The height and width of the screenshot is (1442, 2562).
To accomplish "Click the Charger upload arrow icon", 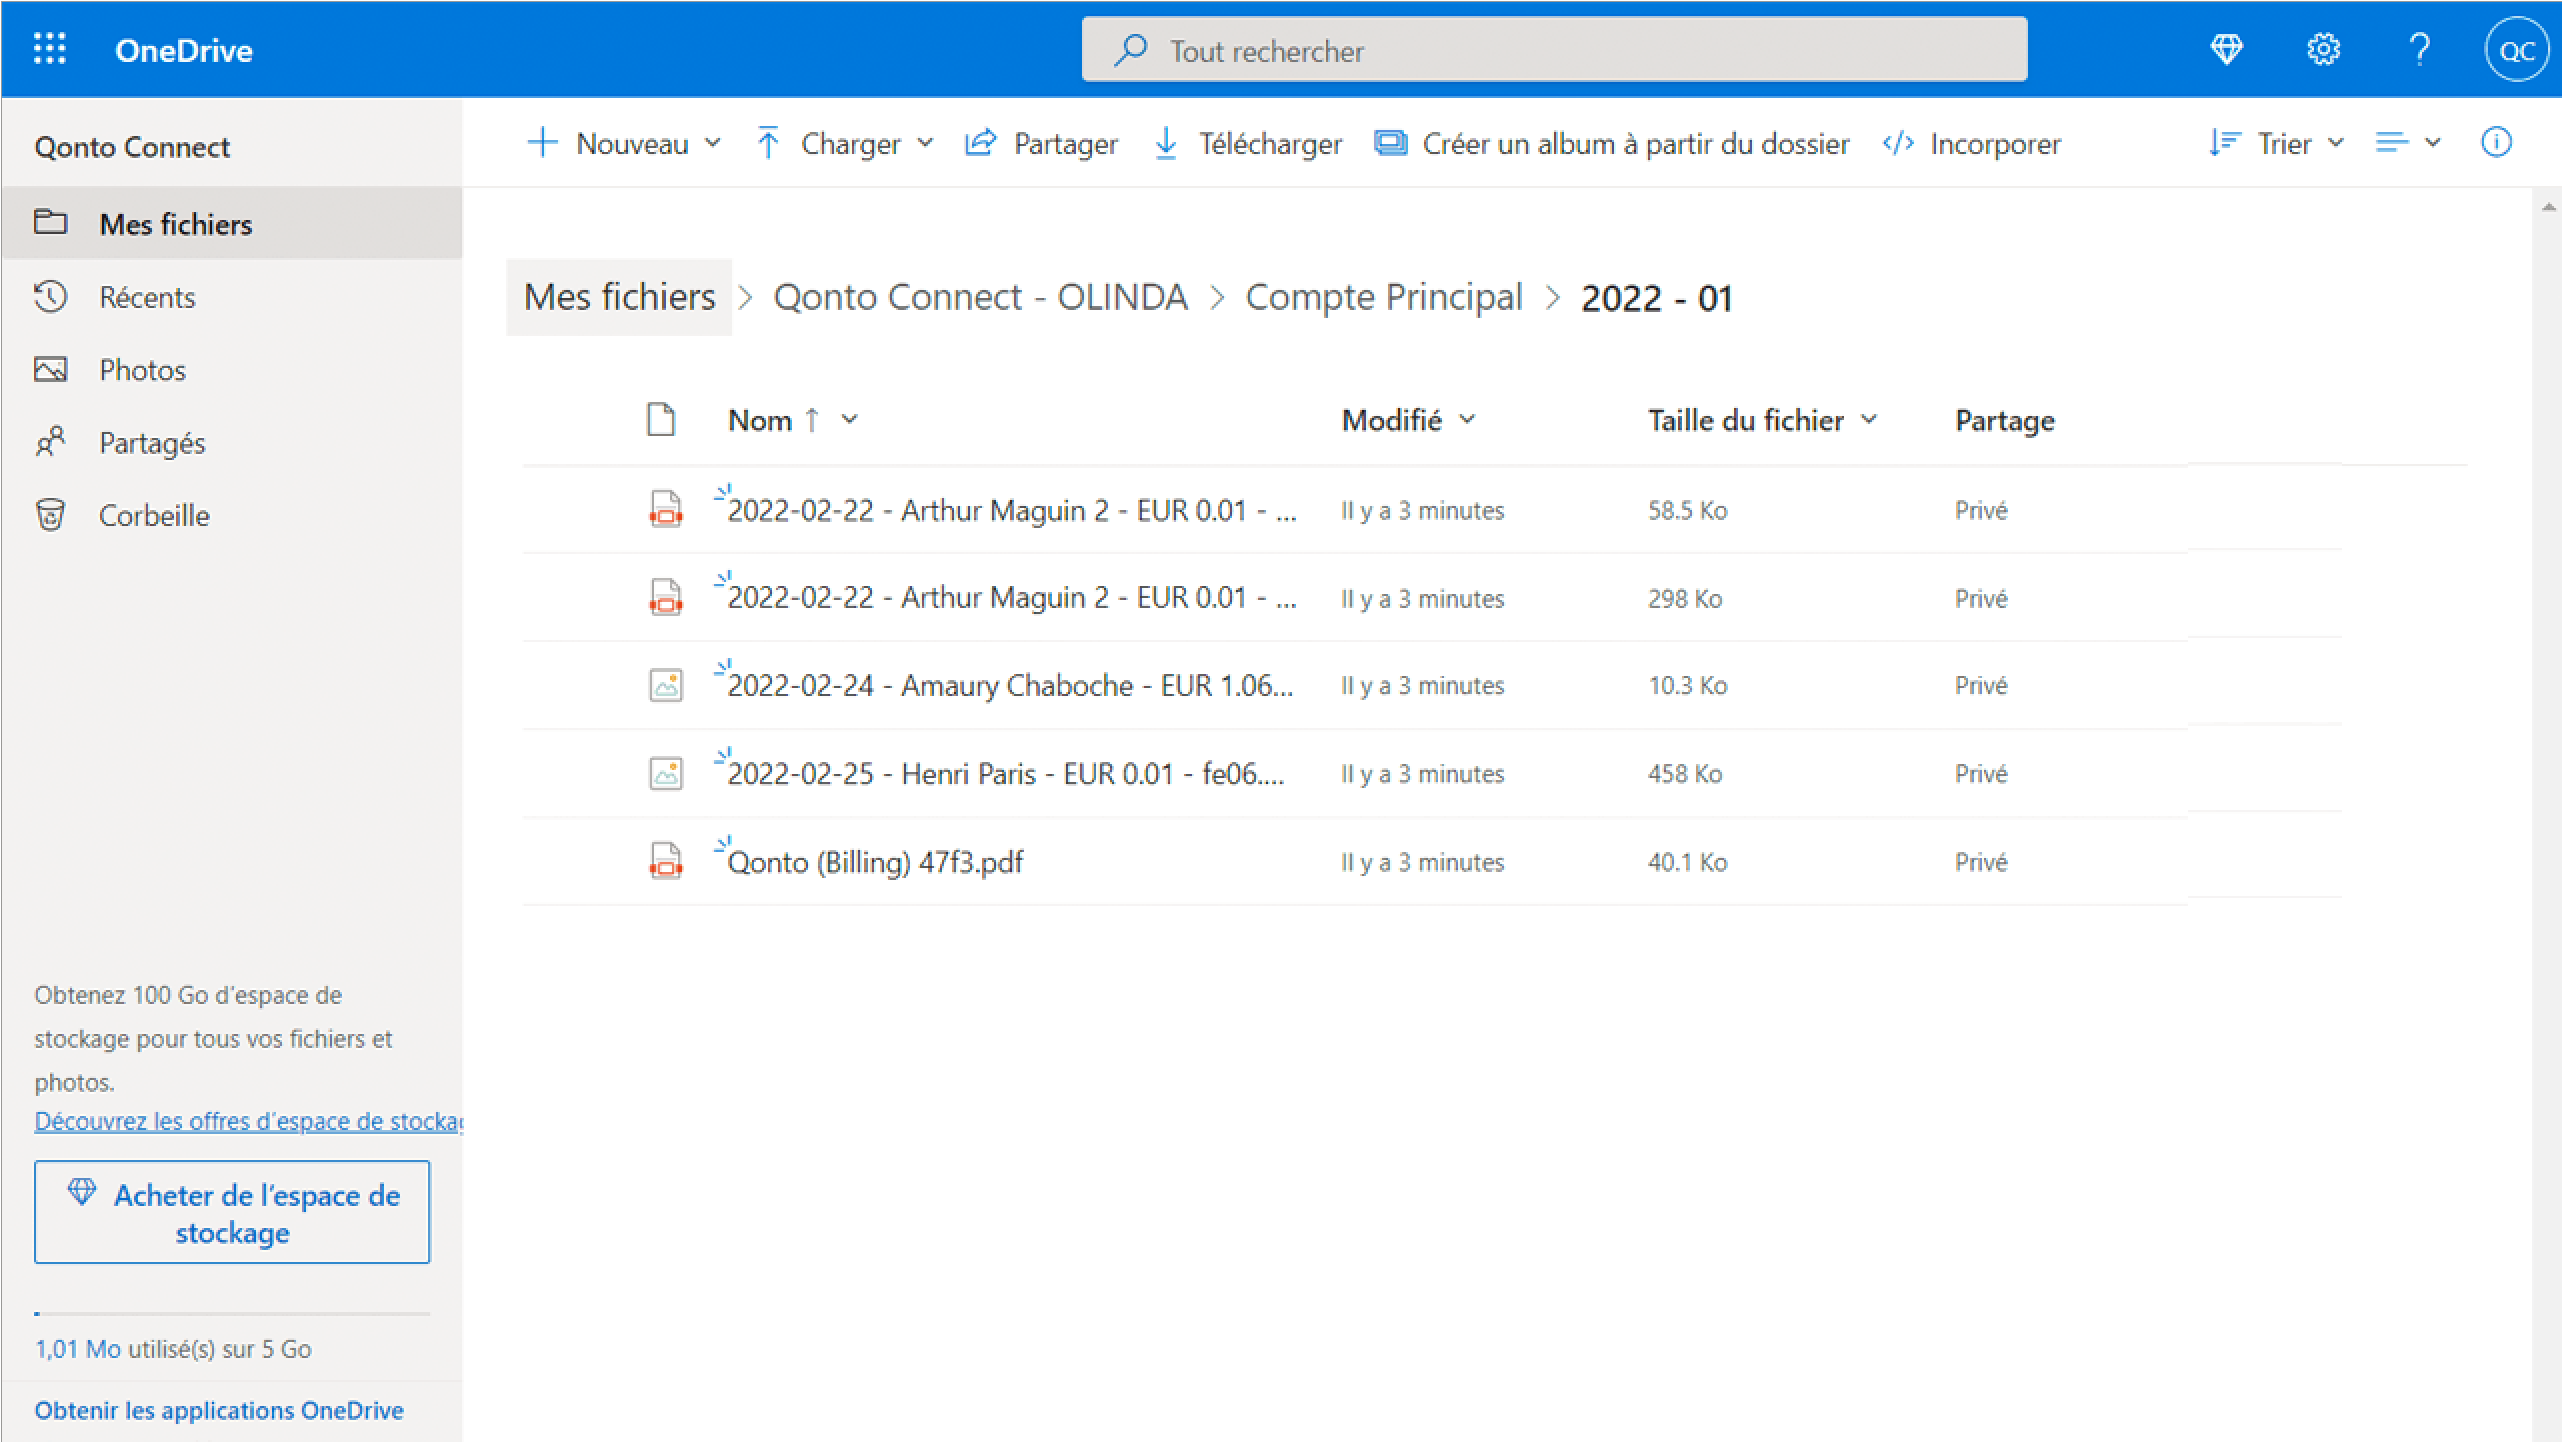I will (768, 143).
